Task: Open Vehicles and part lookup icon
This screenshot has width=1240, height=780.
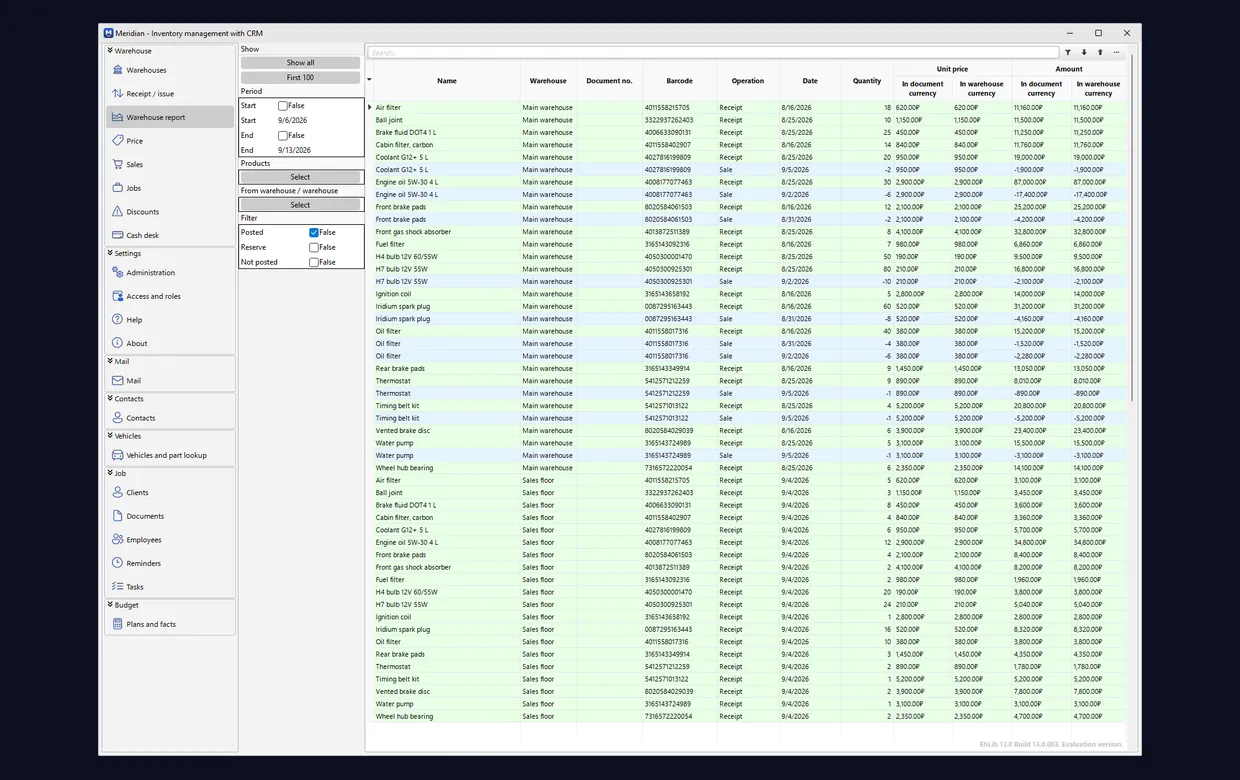Action: tap(117, 455)
